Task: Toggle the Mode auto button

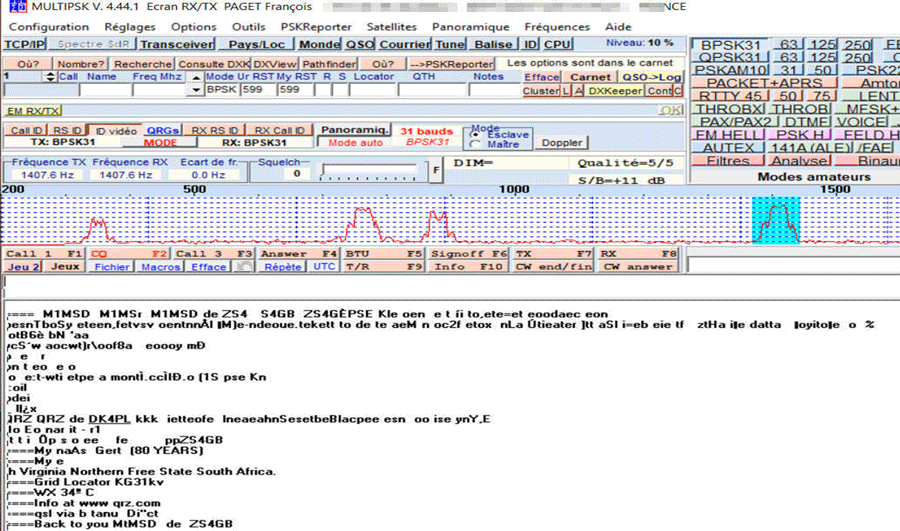Action: (x=355, y=142)
